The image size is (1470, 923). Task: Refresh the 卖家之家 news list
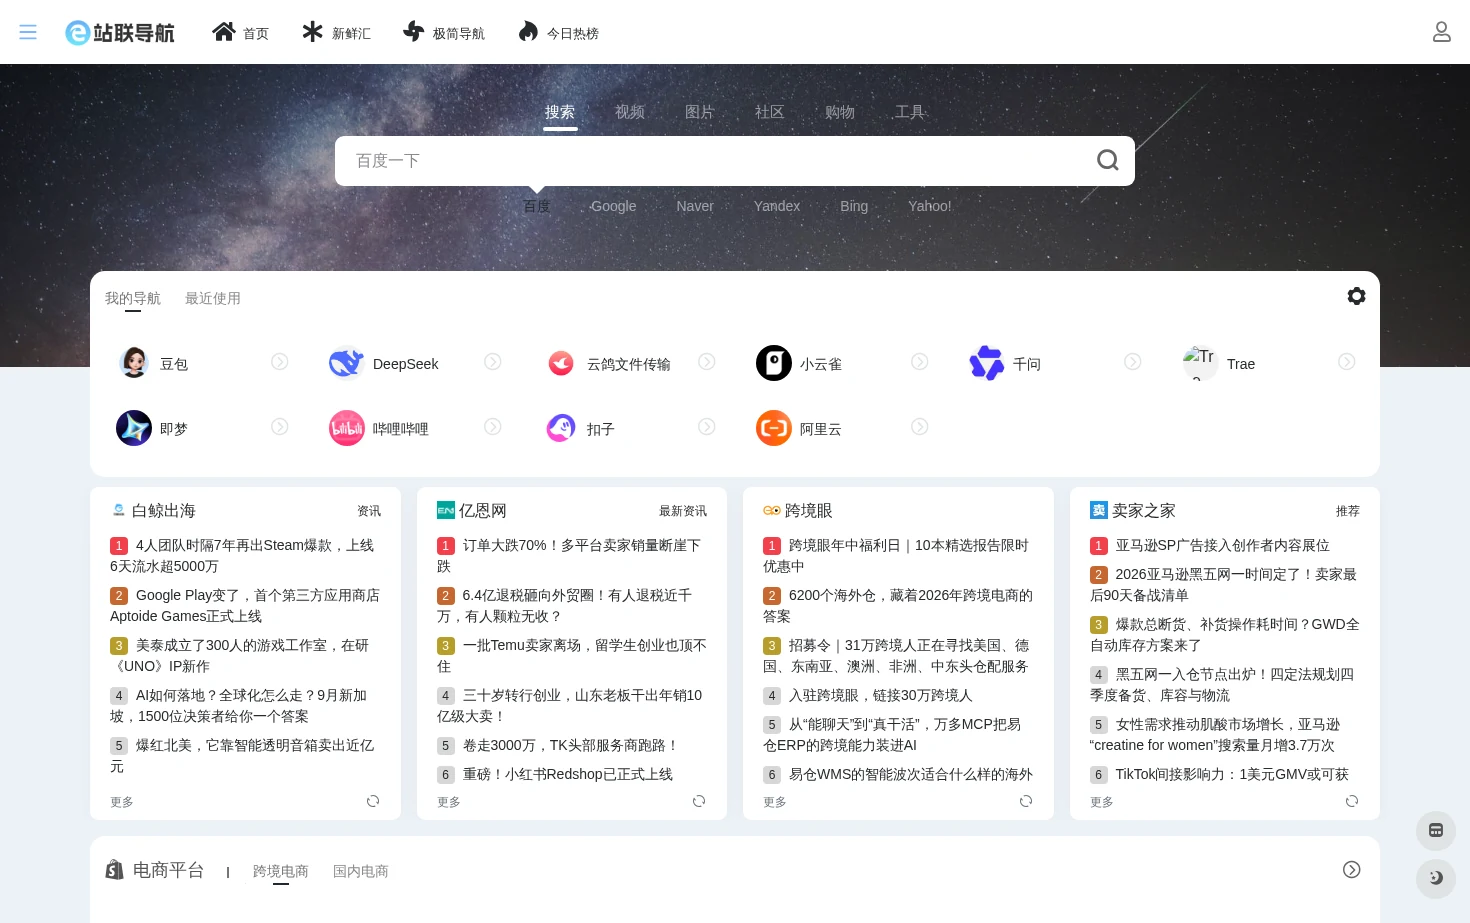[1352, 801]
